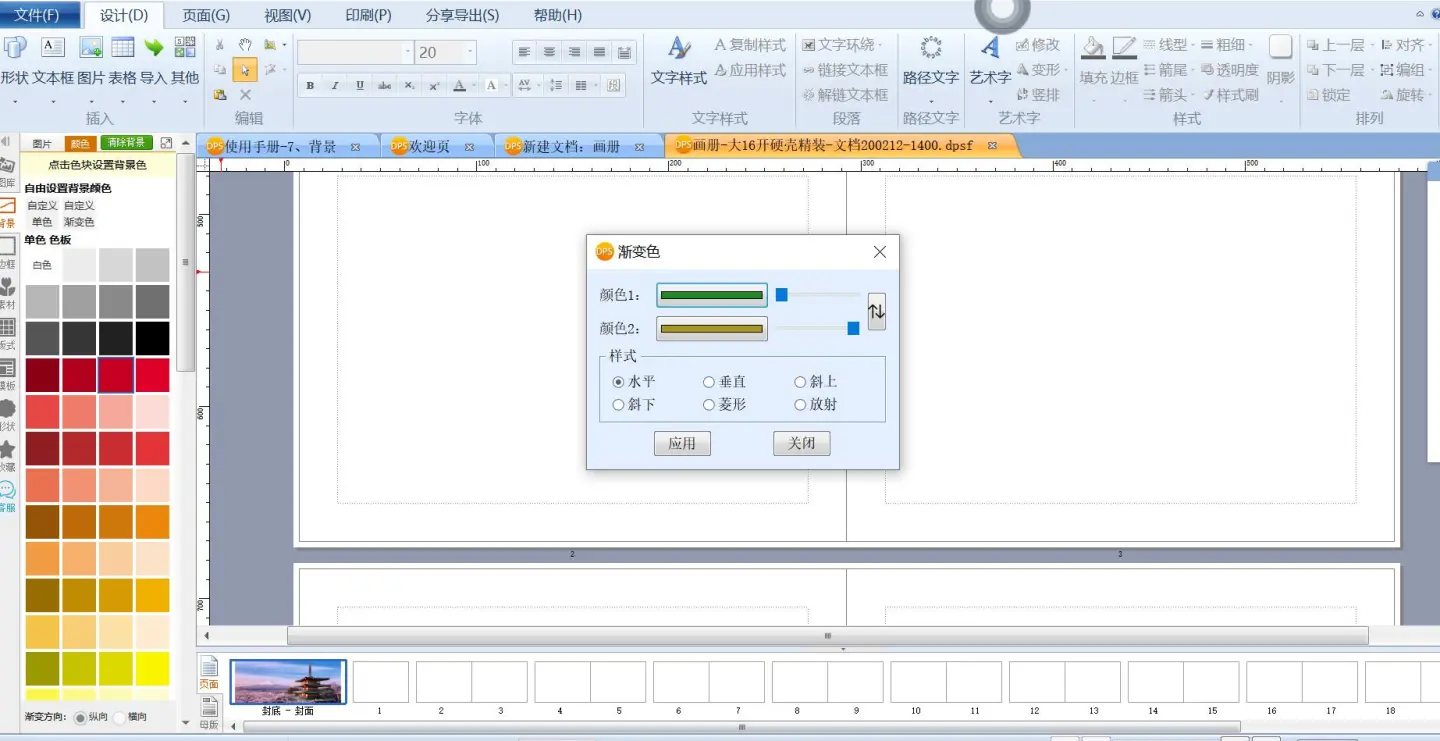Click the 表格 table insert icon
The width and height of the screenshot is (1440, 741).
[122, 48]
